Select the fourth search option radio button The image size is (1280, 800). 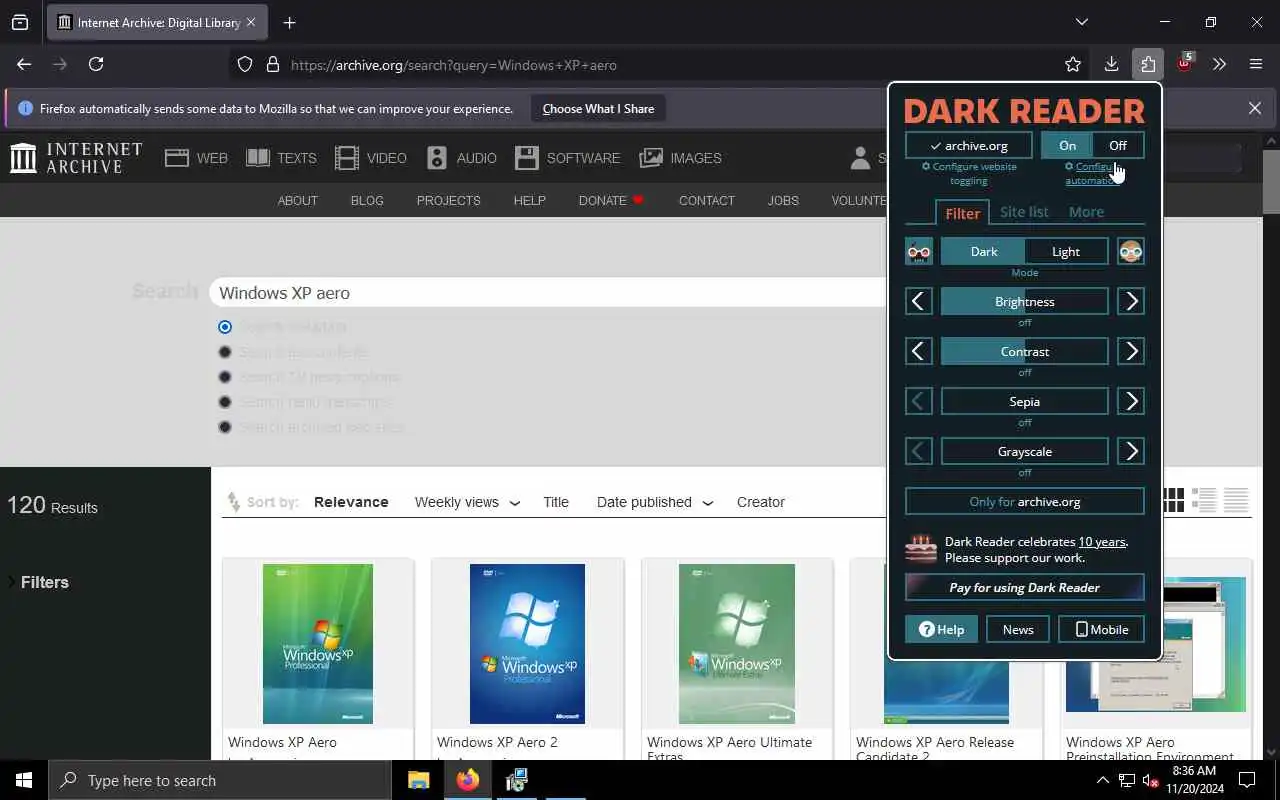225,402
